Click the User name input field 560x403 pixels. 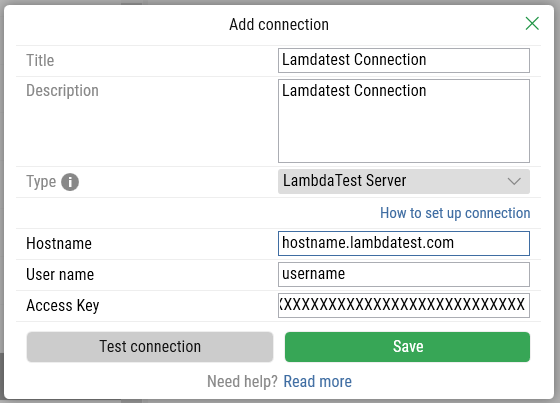(404, 274)
